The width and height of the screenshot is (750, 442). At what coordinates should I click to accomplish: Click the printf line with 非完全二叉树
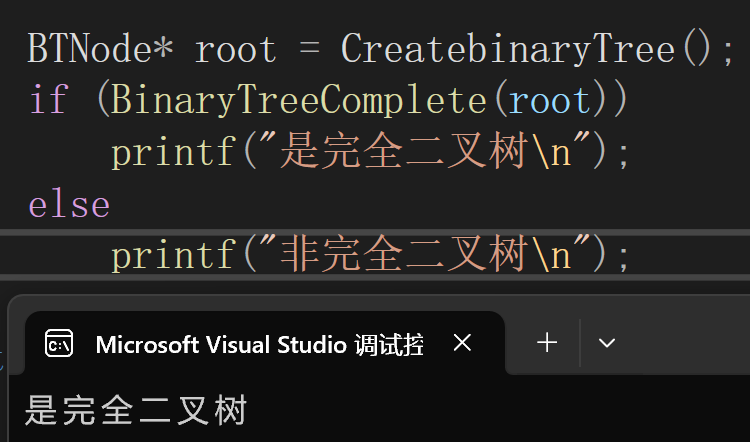(x=369, y=254)
